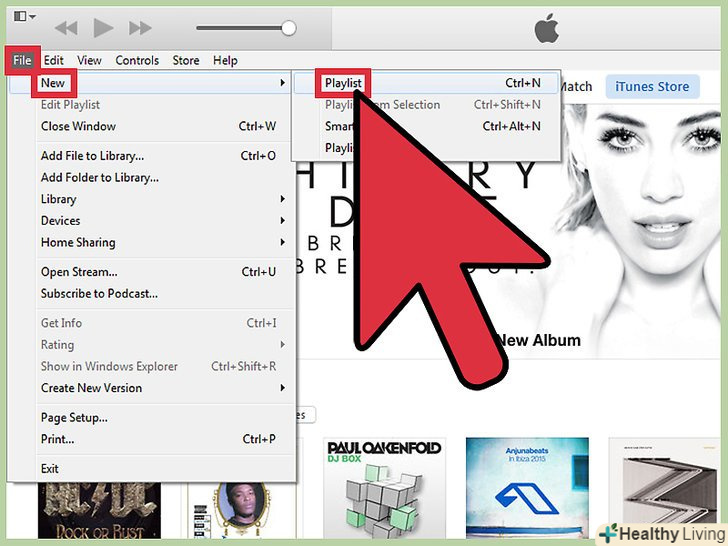Switch to the Match tab

577,86
